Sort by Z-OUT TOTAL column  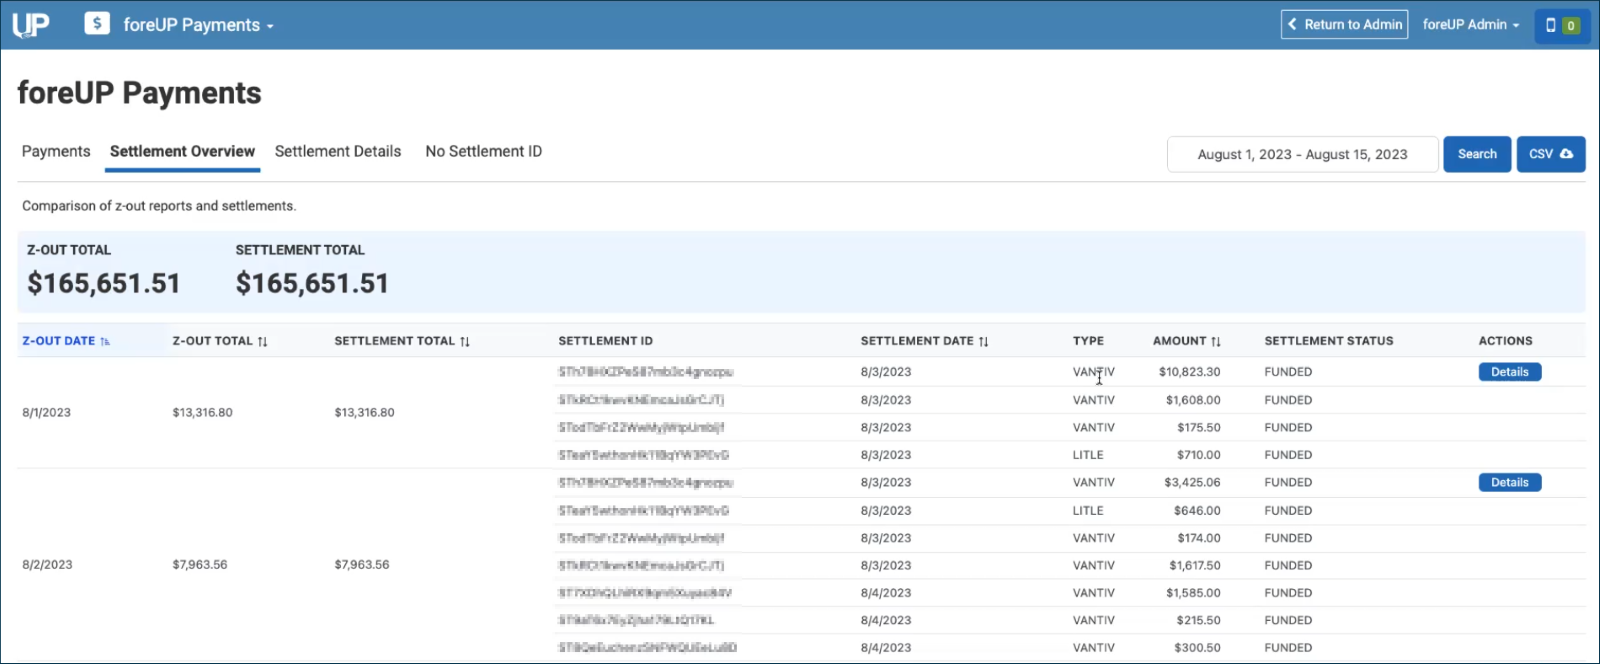[x=220, y=341]
